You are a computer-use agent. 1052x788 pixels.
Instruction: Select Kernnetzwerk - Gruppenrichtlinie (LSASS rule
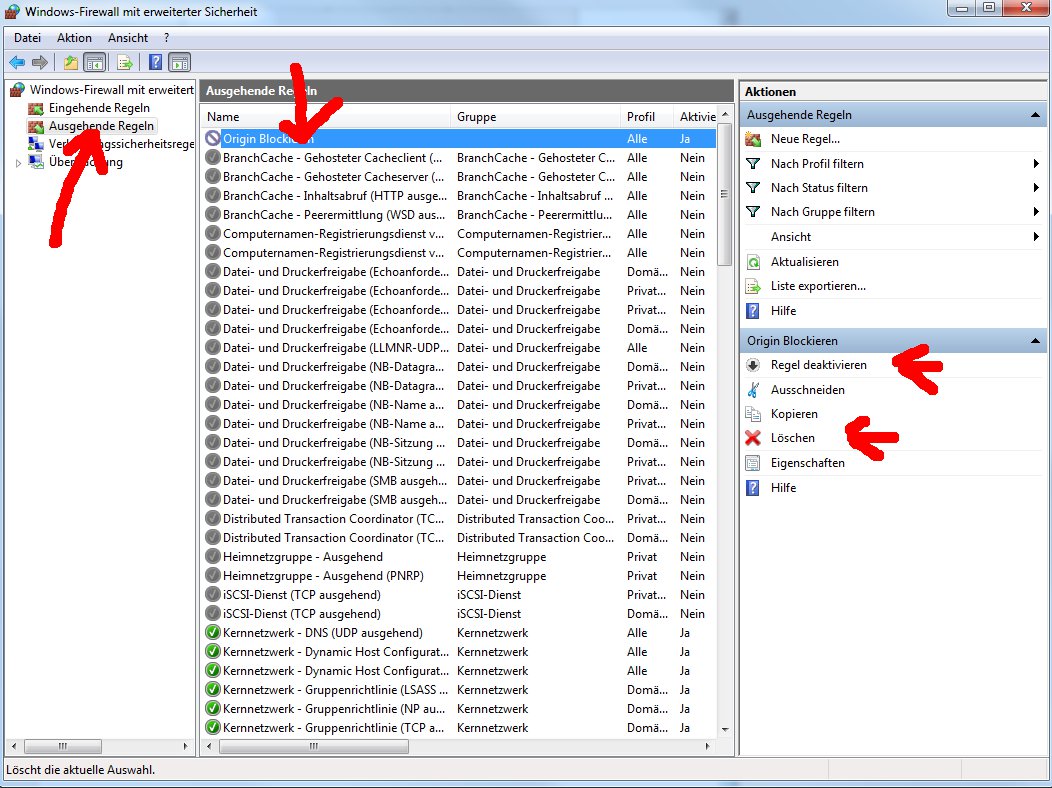[460, 689]
